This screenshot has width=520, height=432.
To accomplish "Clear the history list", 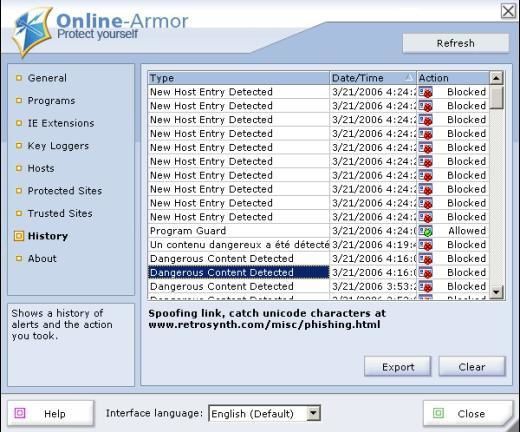I will [x=472, y=367].
